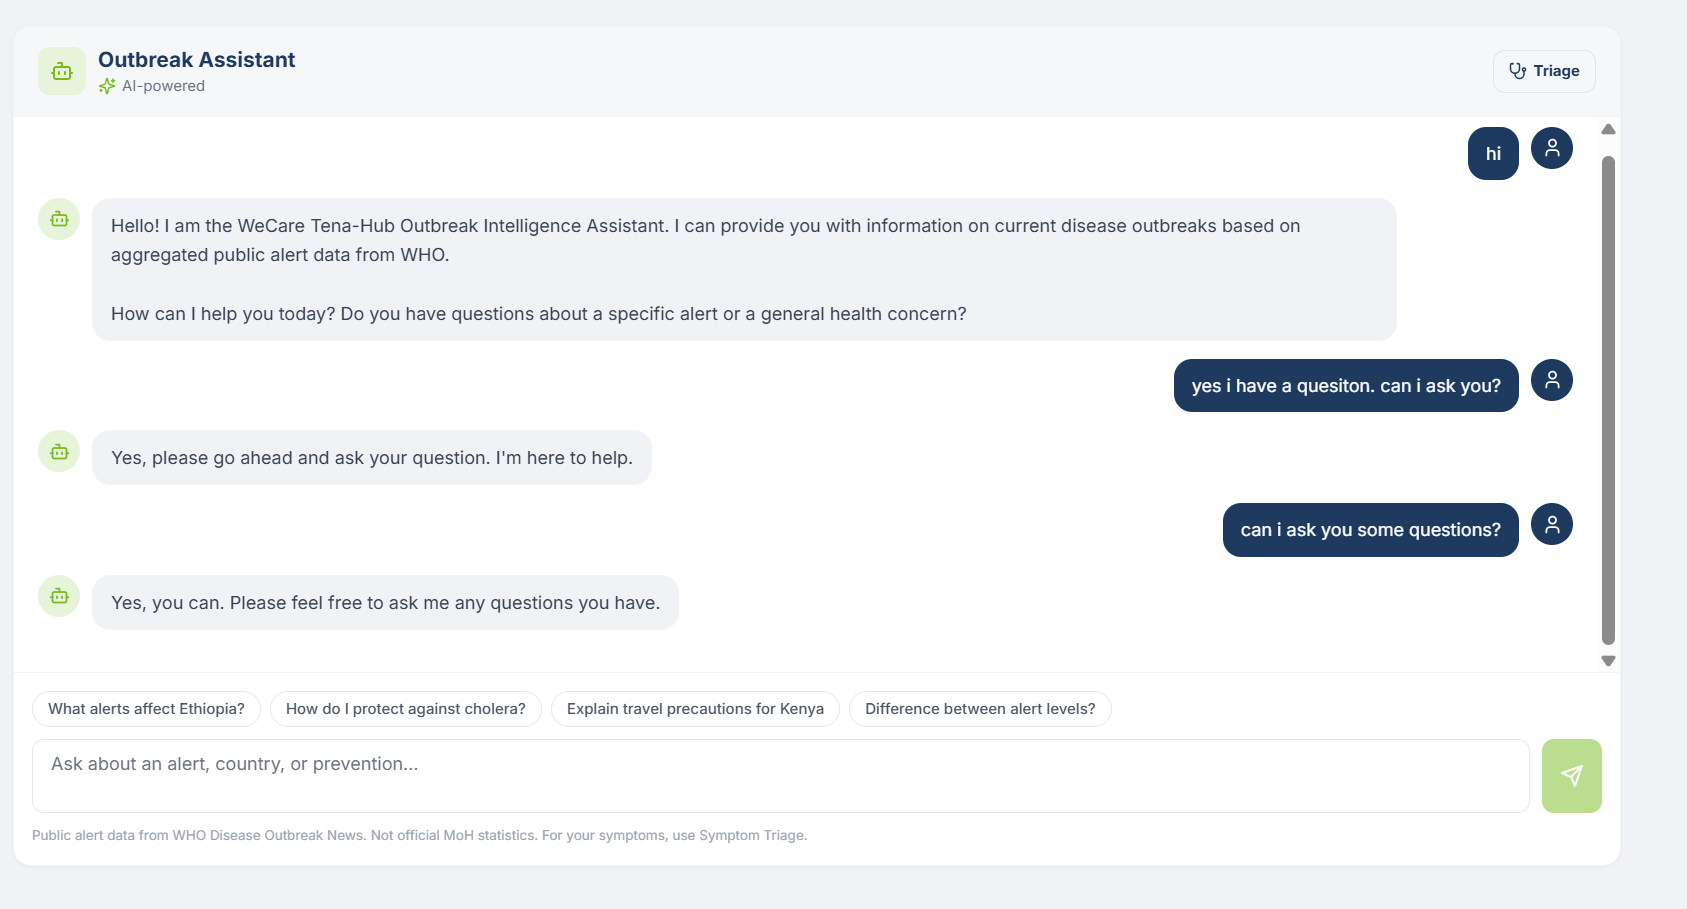Screen dimensions: 1687x909
Task: Click the chat vertical scrollbar thumb
Action: coord(1608,400)
